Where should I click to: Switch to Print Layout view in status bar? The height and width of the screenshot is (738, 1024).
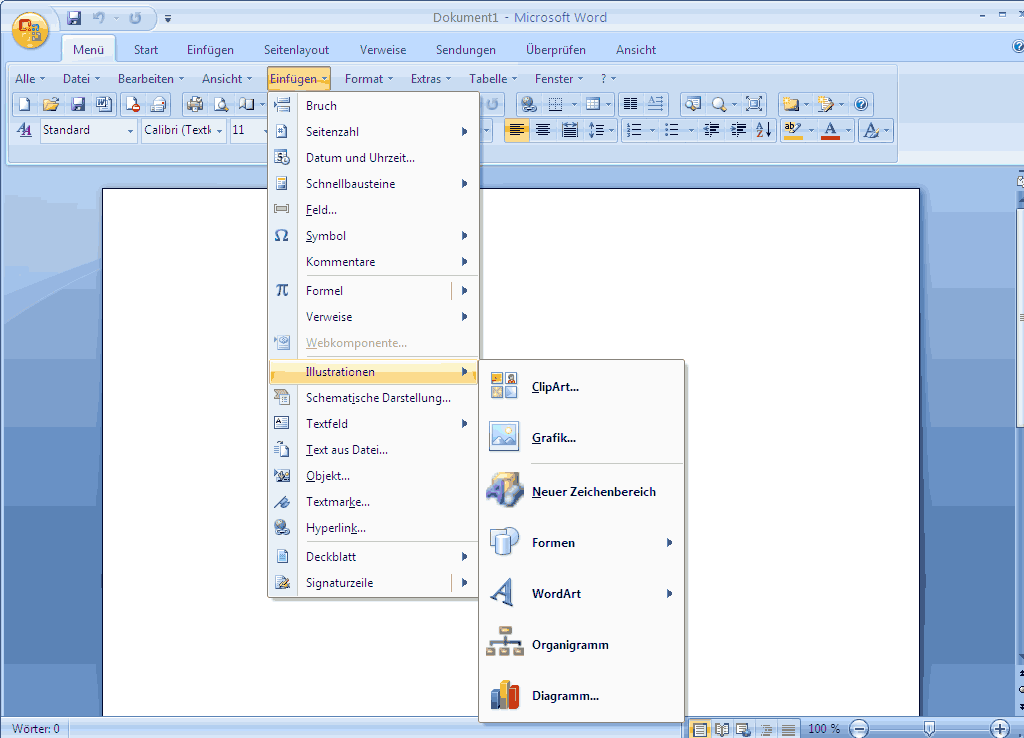[x=699, y=729]
